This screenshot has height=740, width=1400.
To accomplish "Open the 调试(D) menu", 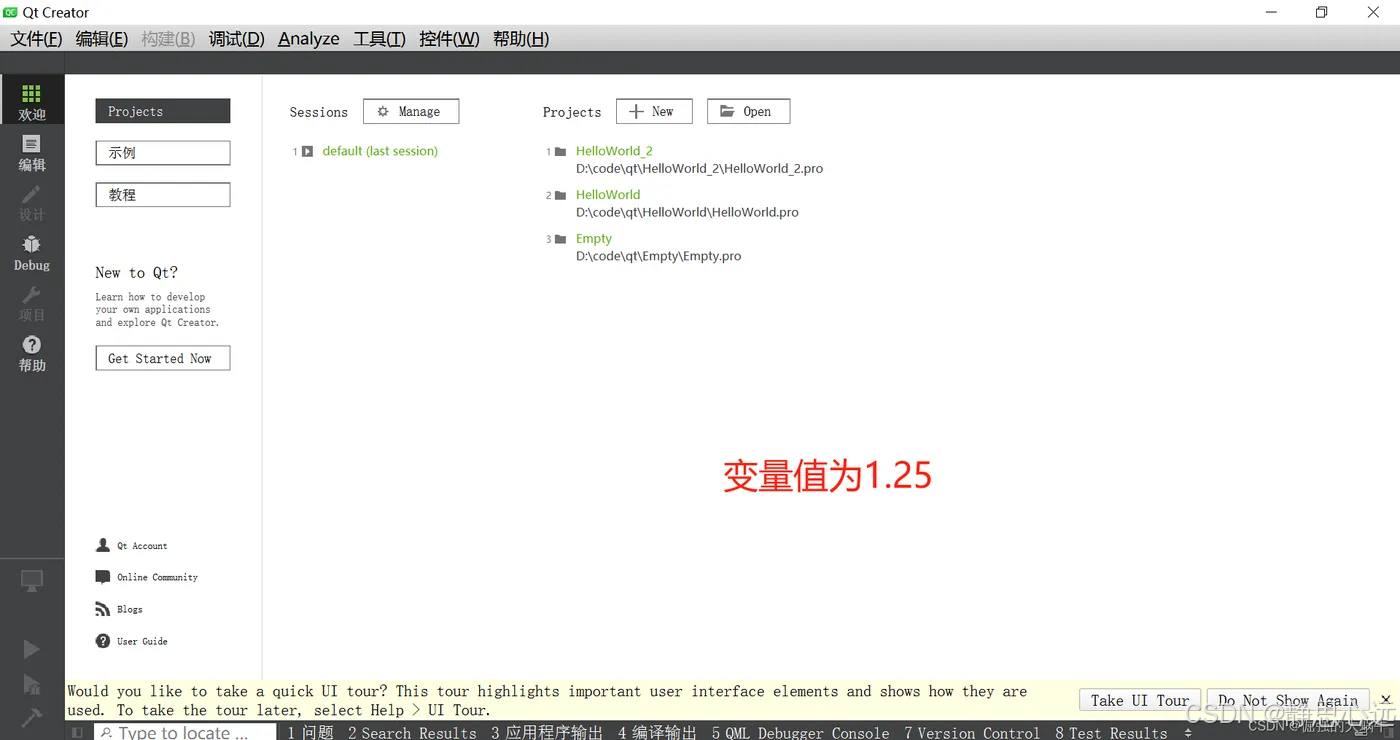I will point(237,39).
